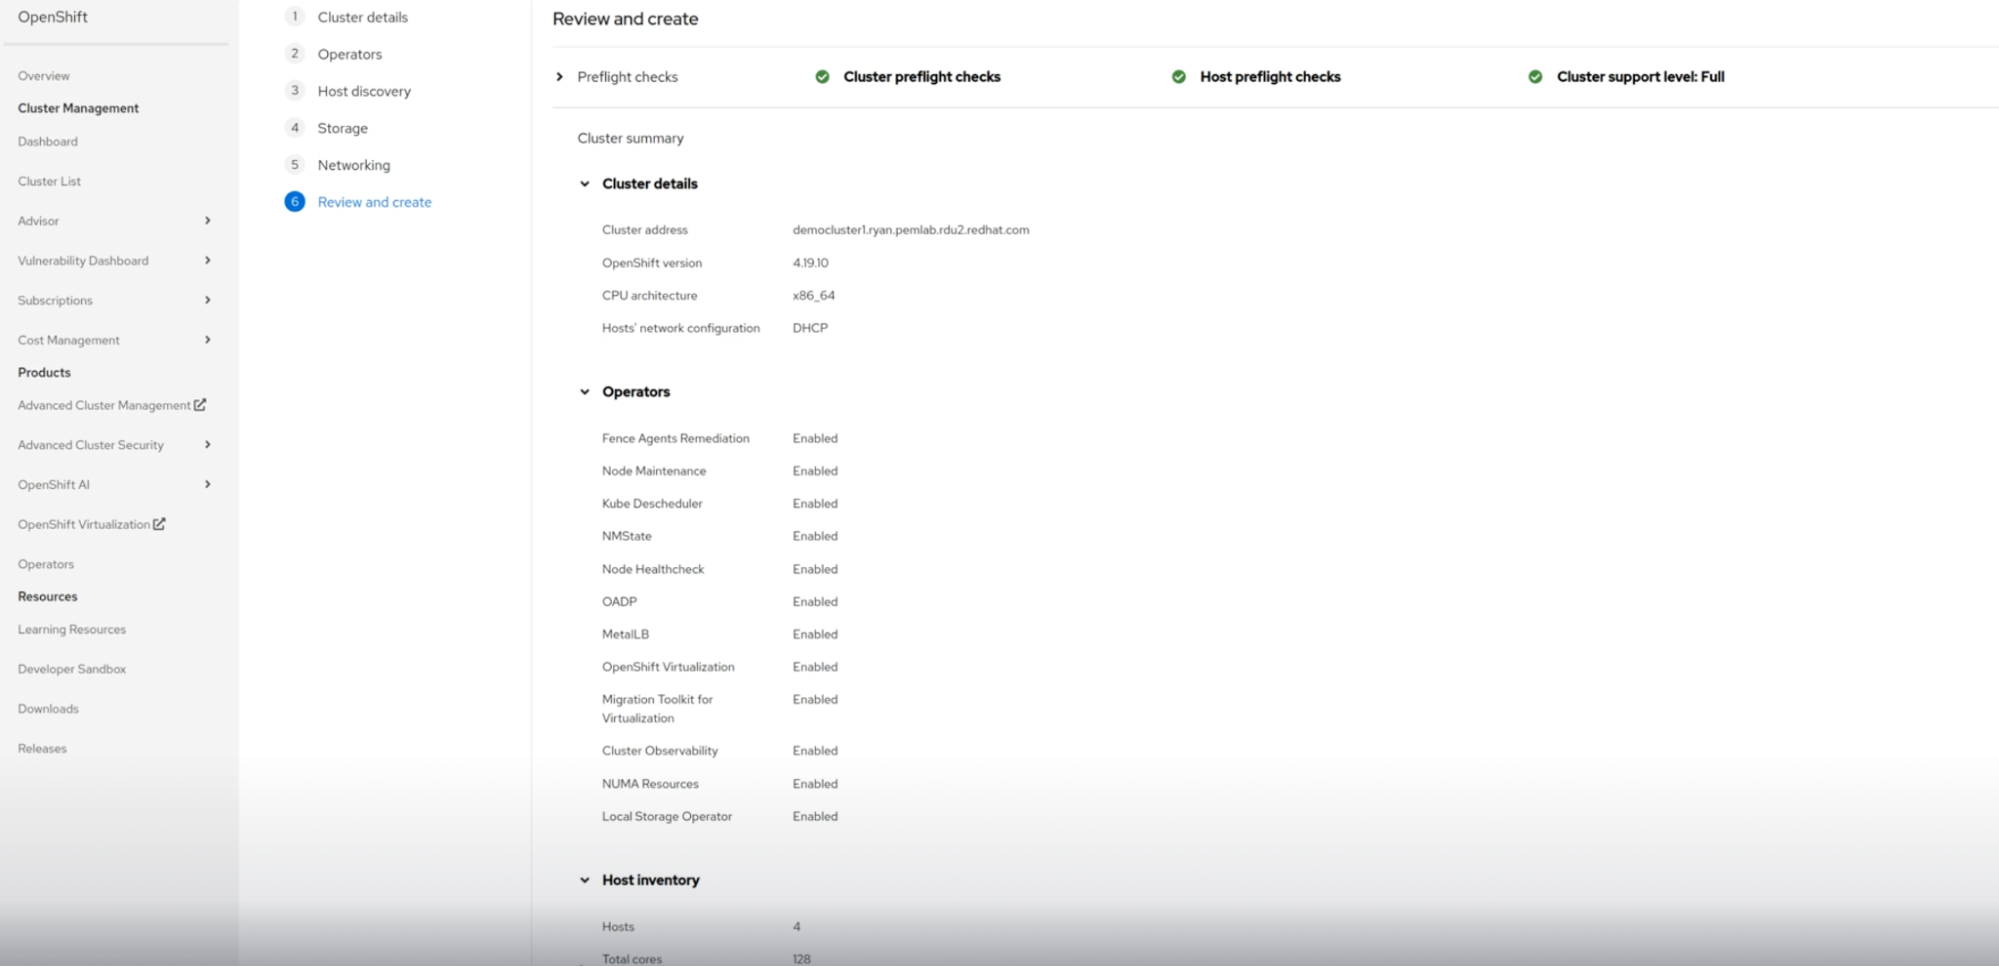Open the Vulnerability Dashboard

coord(83,260)
